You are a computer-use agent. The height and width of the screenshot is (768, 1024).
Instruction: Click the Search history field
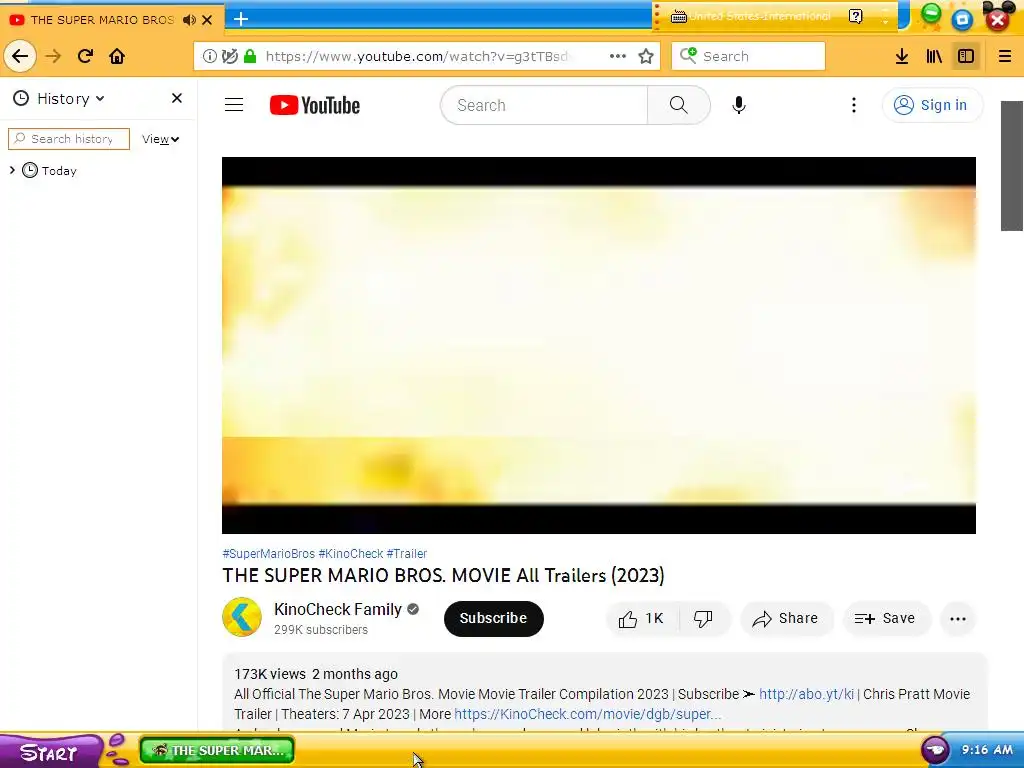[69, 139]
